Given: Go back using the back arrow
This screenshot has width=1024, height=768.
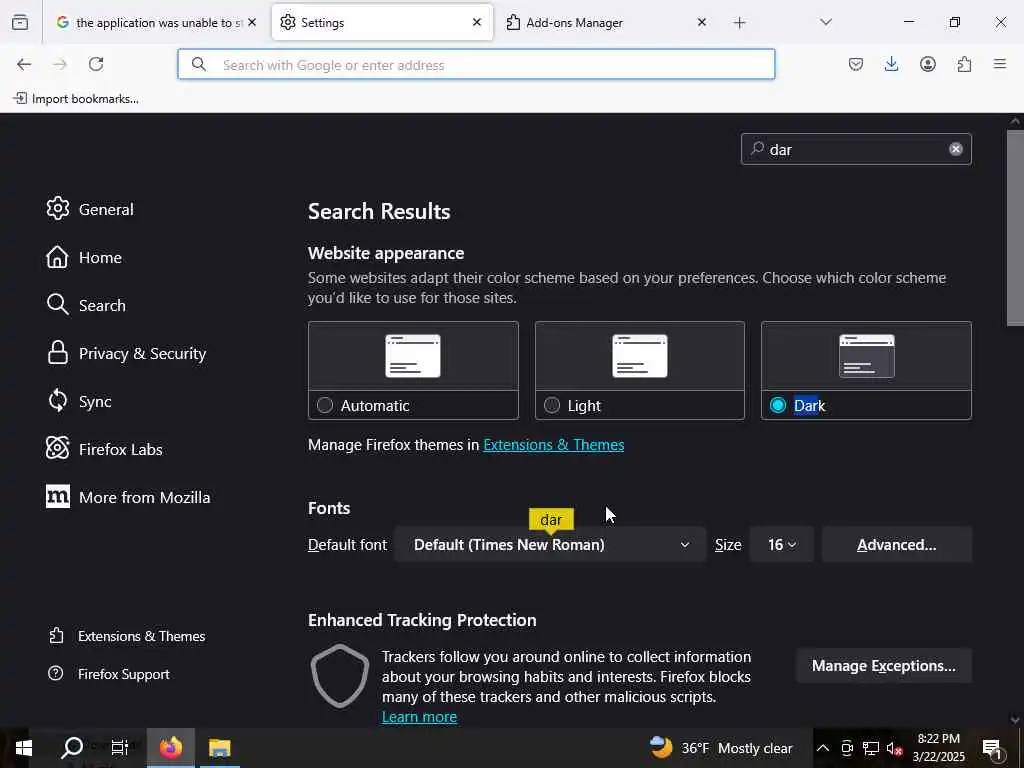Looking at the screenshot, I should pyautogui.click(x=24, y=64).
